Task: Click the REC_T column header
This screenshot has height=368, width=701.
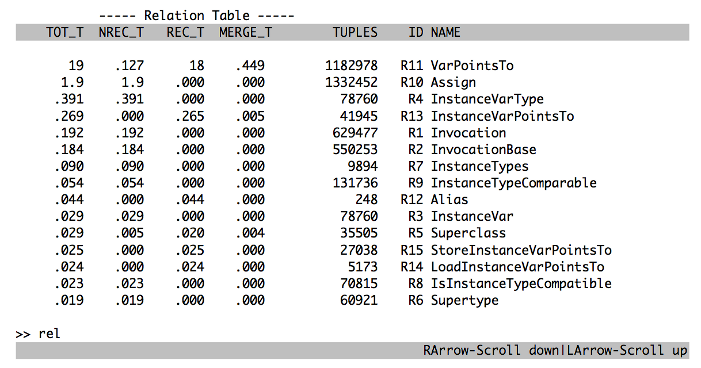Action: coord(185,33)
